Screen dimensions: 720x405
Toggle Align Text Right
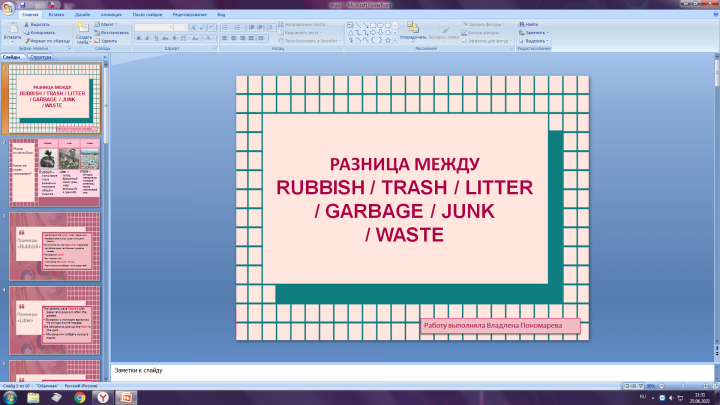(x=242, y=38)
